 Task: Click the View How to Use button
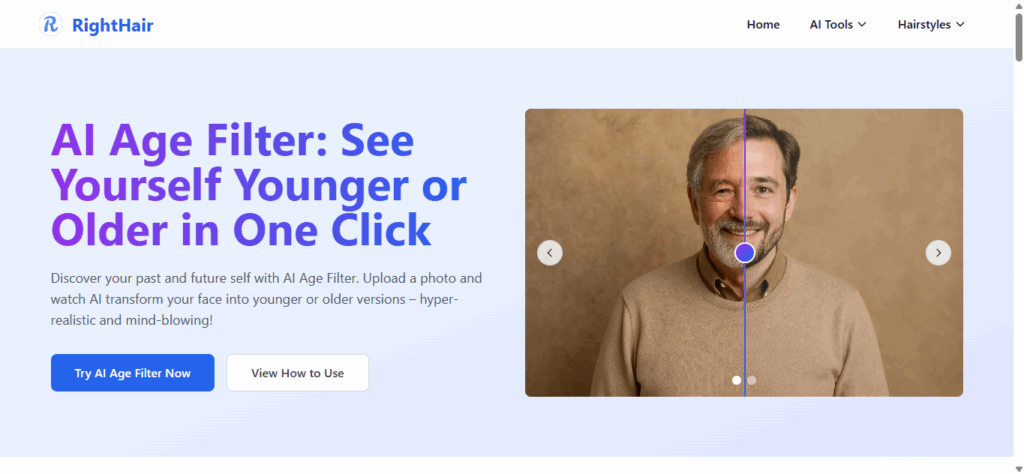click(298, 373)
